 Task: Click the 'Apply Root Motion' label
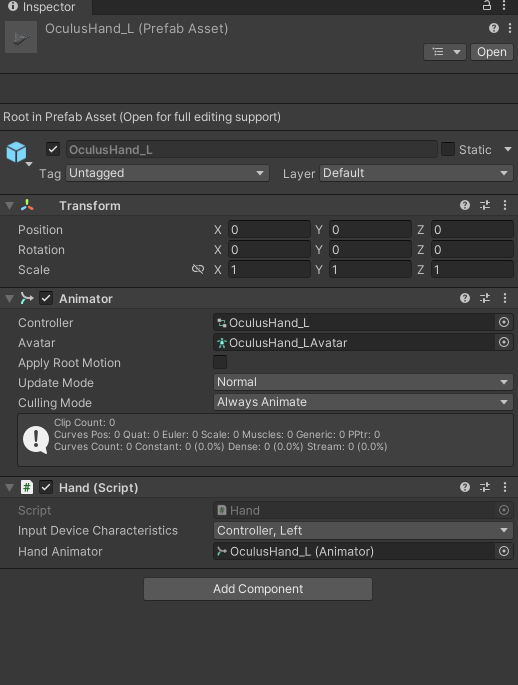click(69, 363)
